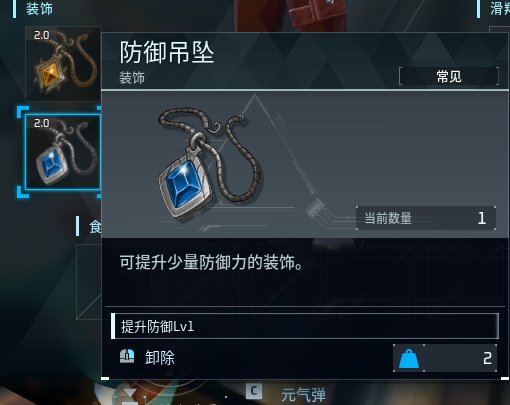Click the C key icon
Image resolution: width=510 pixels, height=405 pixels.
[254, 391]
